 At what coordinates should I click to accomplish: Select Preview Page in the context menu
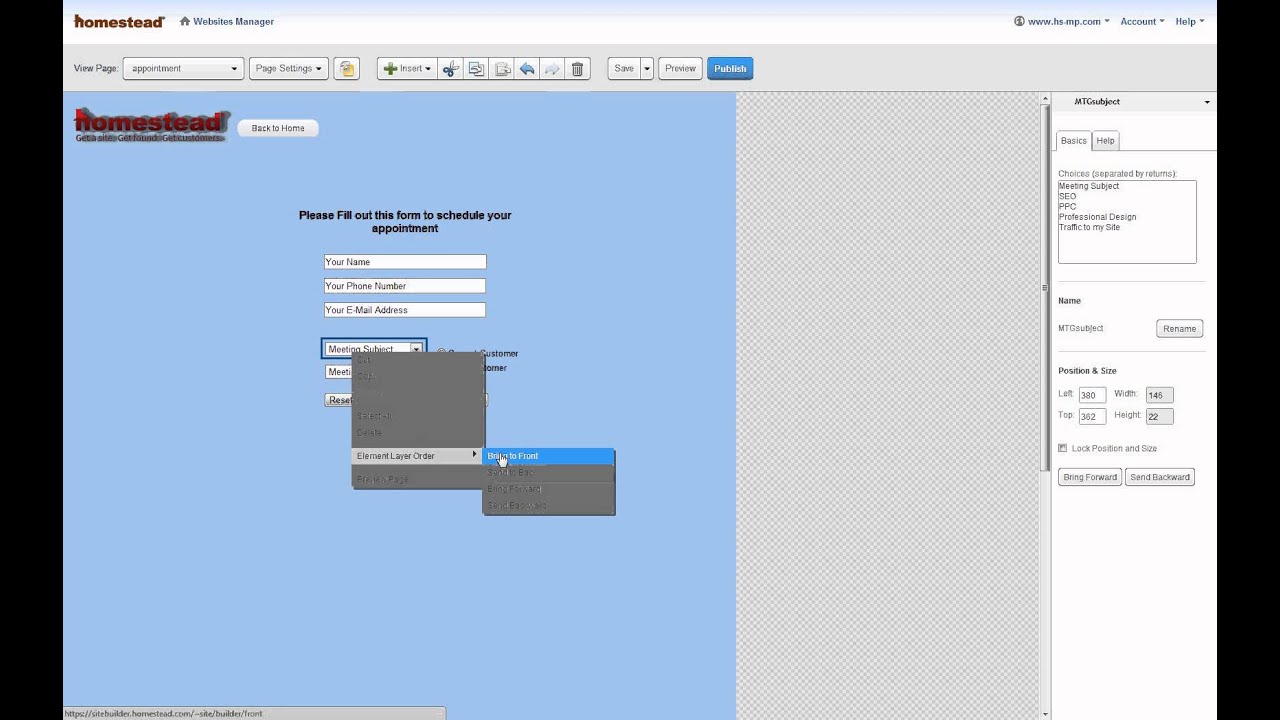[418, 479]
